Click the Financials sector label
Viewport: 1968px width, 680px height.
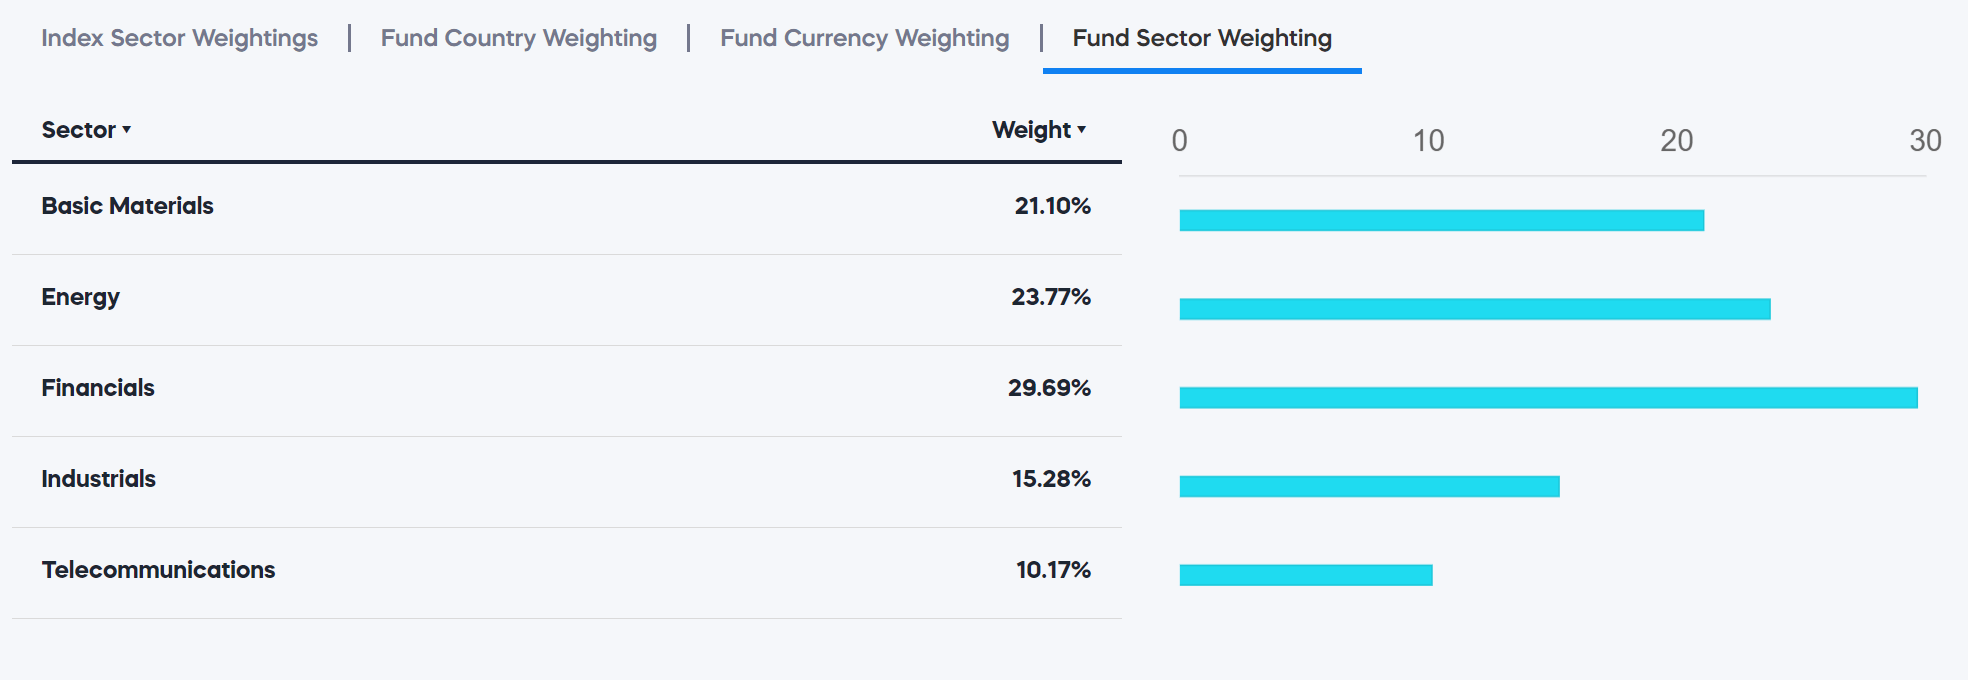tap(98, 388)
